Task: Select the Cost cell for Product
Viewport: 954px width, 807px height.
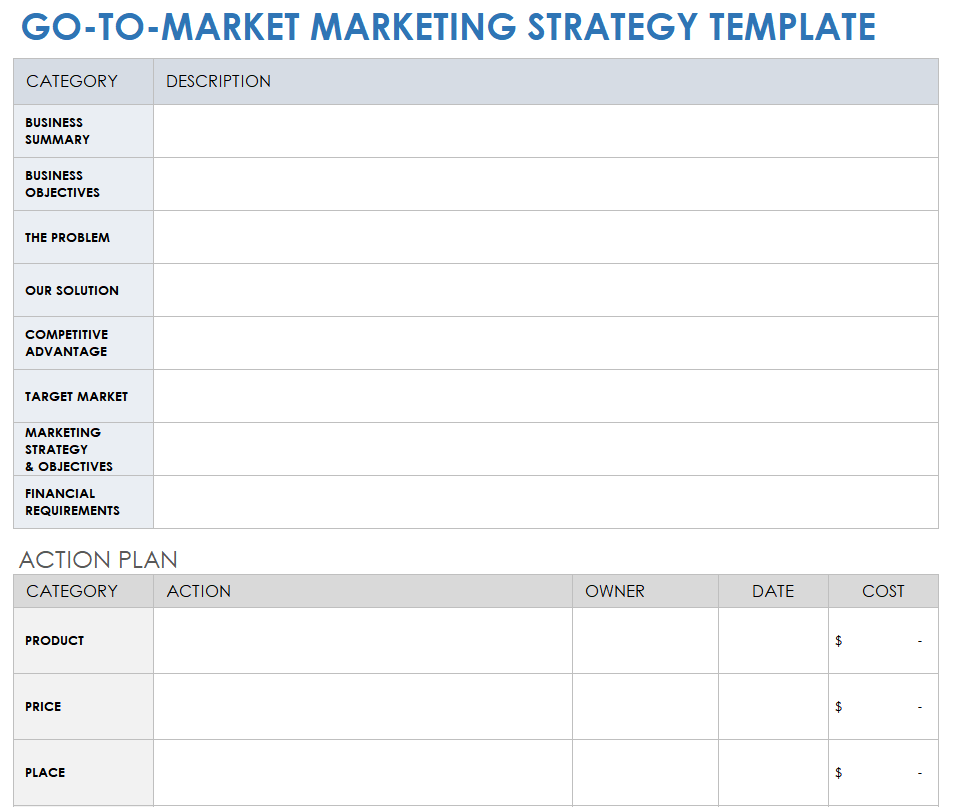Action: [883, 640]
